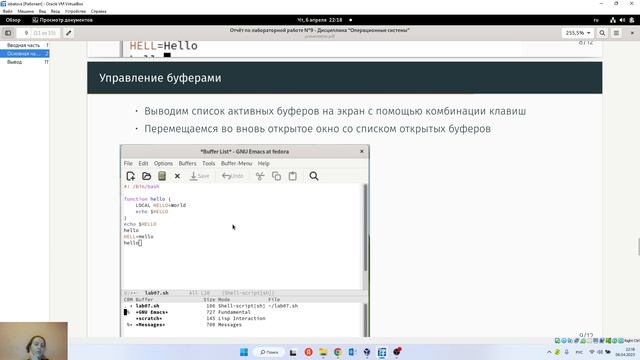
Task: Open the 255,5% zoom level dropdown
Action: pyautogui.click(x=578, y=33)
